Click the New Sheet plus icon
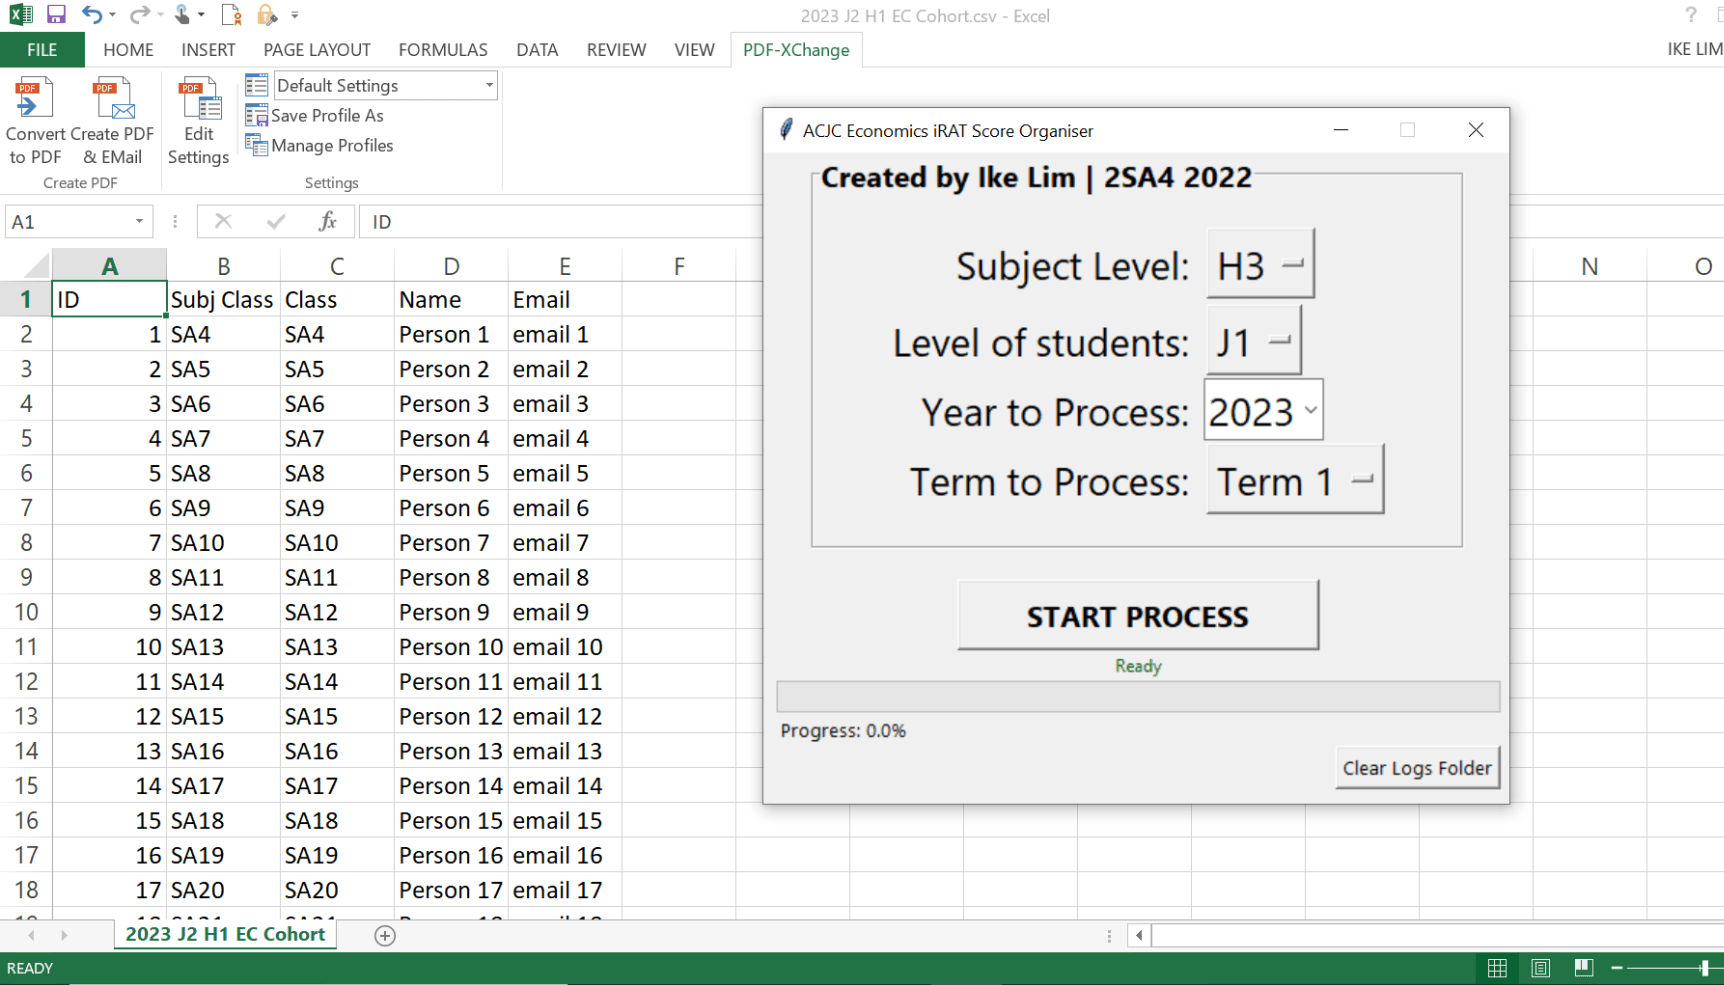The height and width of the screenshot is (985, 1724). click(385, 936)
